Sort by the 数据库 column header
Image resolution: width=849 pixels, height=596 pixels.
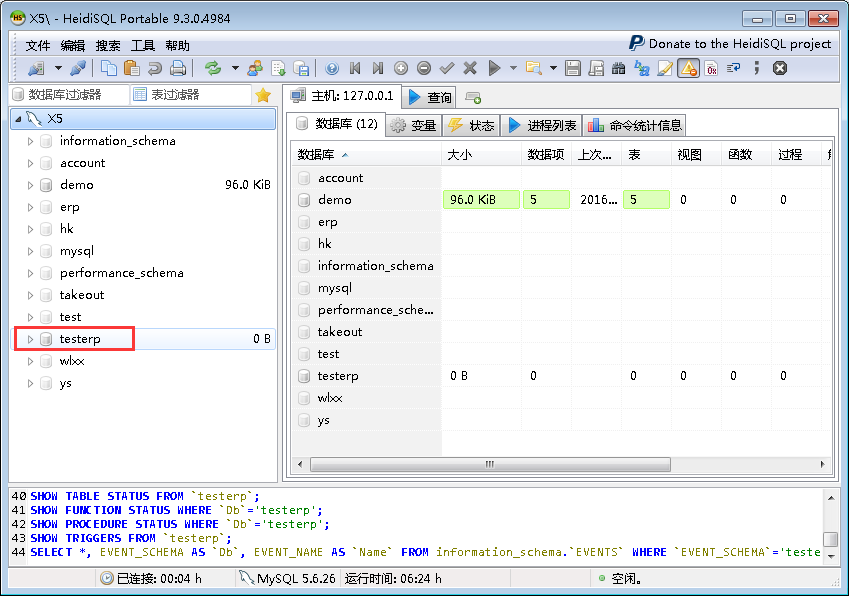coord(367,155)
